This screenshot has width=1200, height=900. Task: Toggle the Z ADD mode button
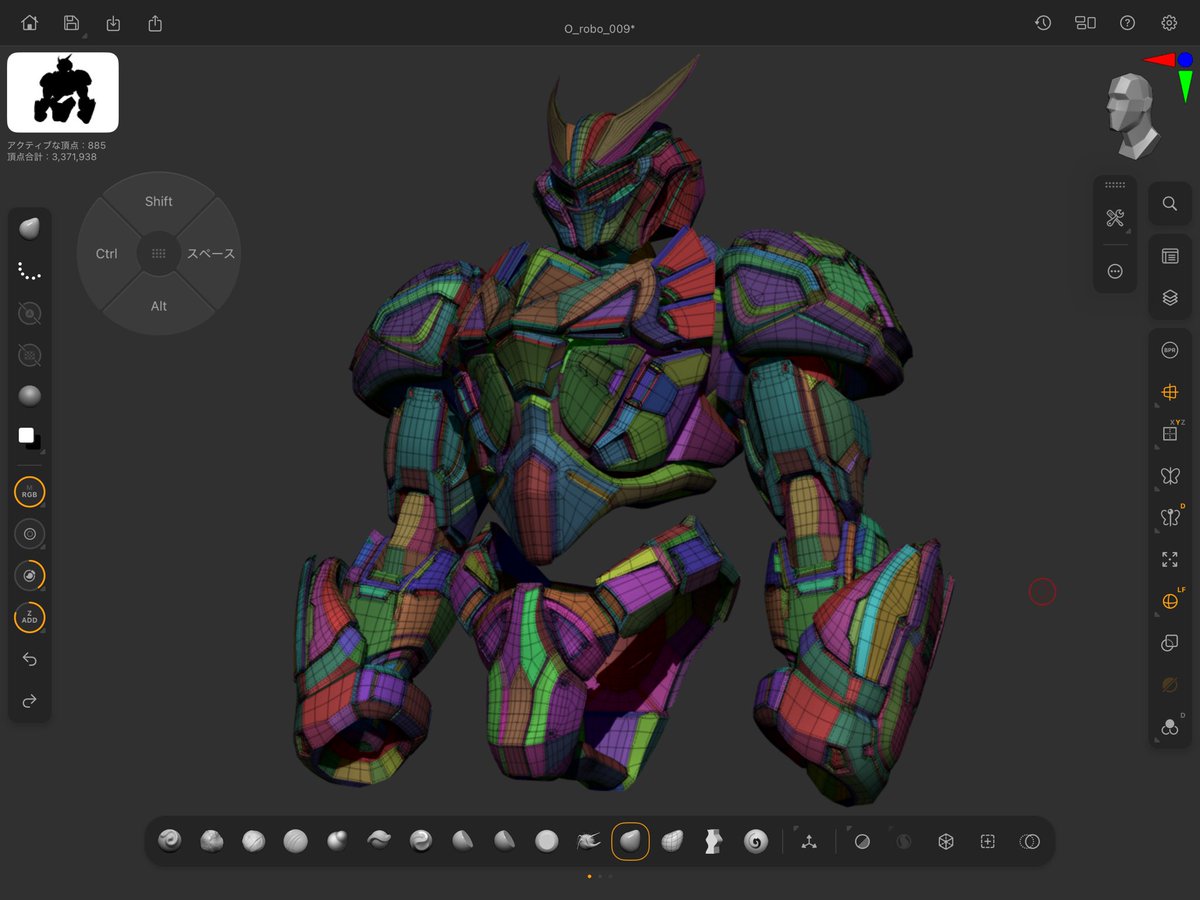click(x=30, y=618)
